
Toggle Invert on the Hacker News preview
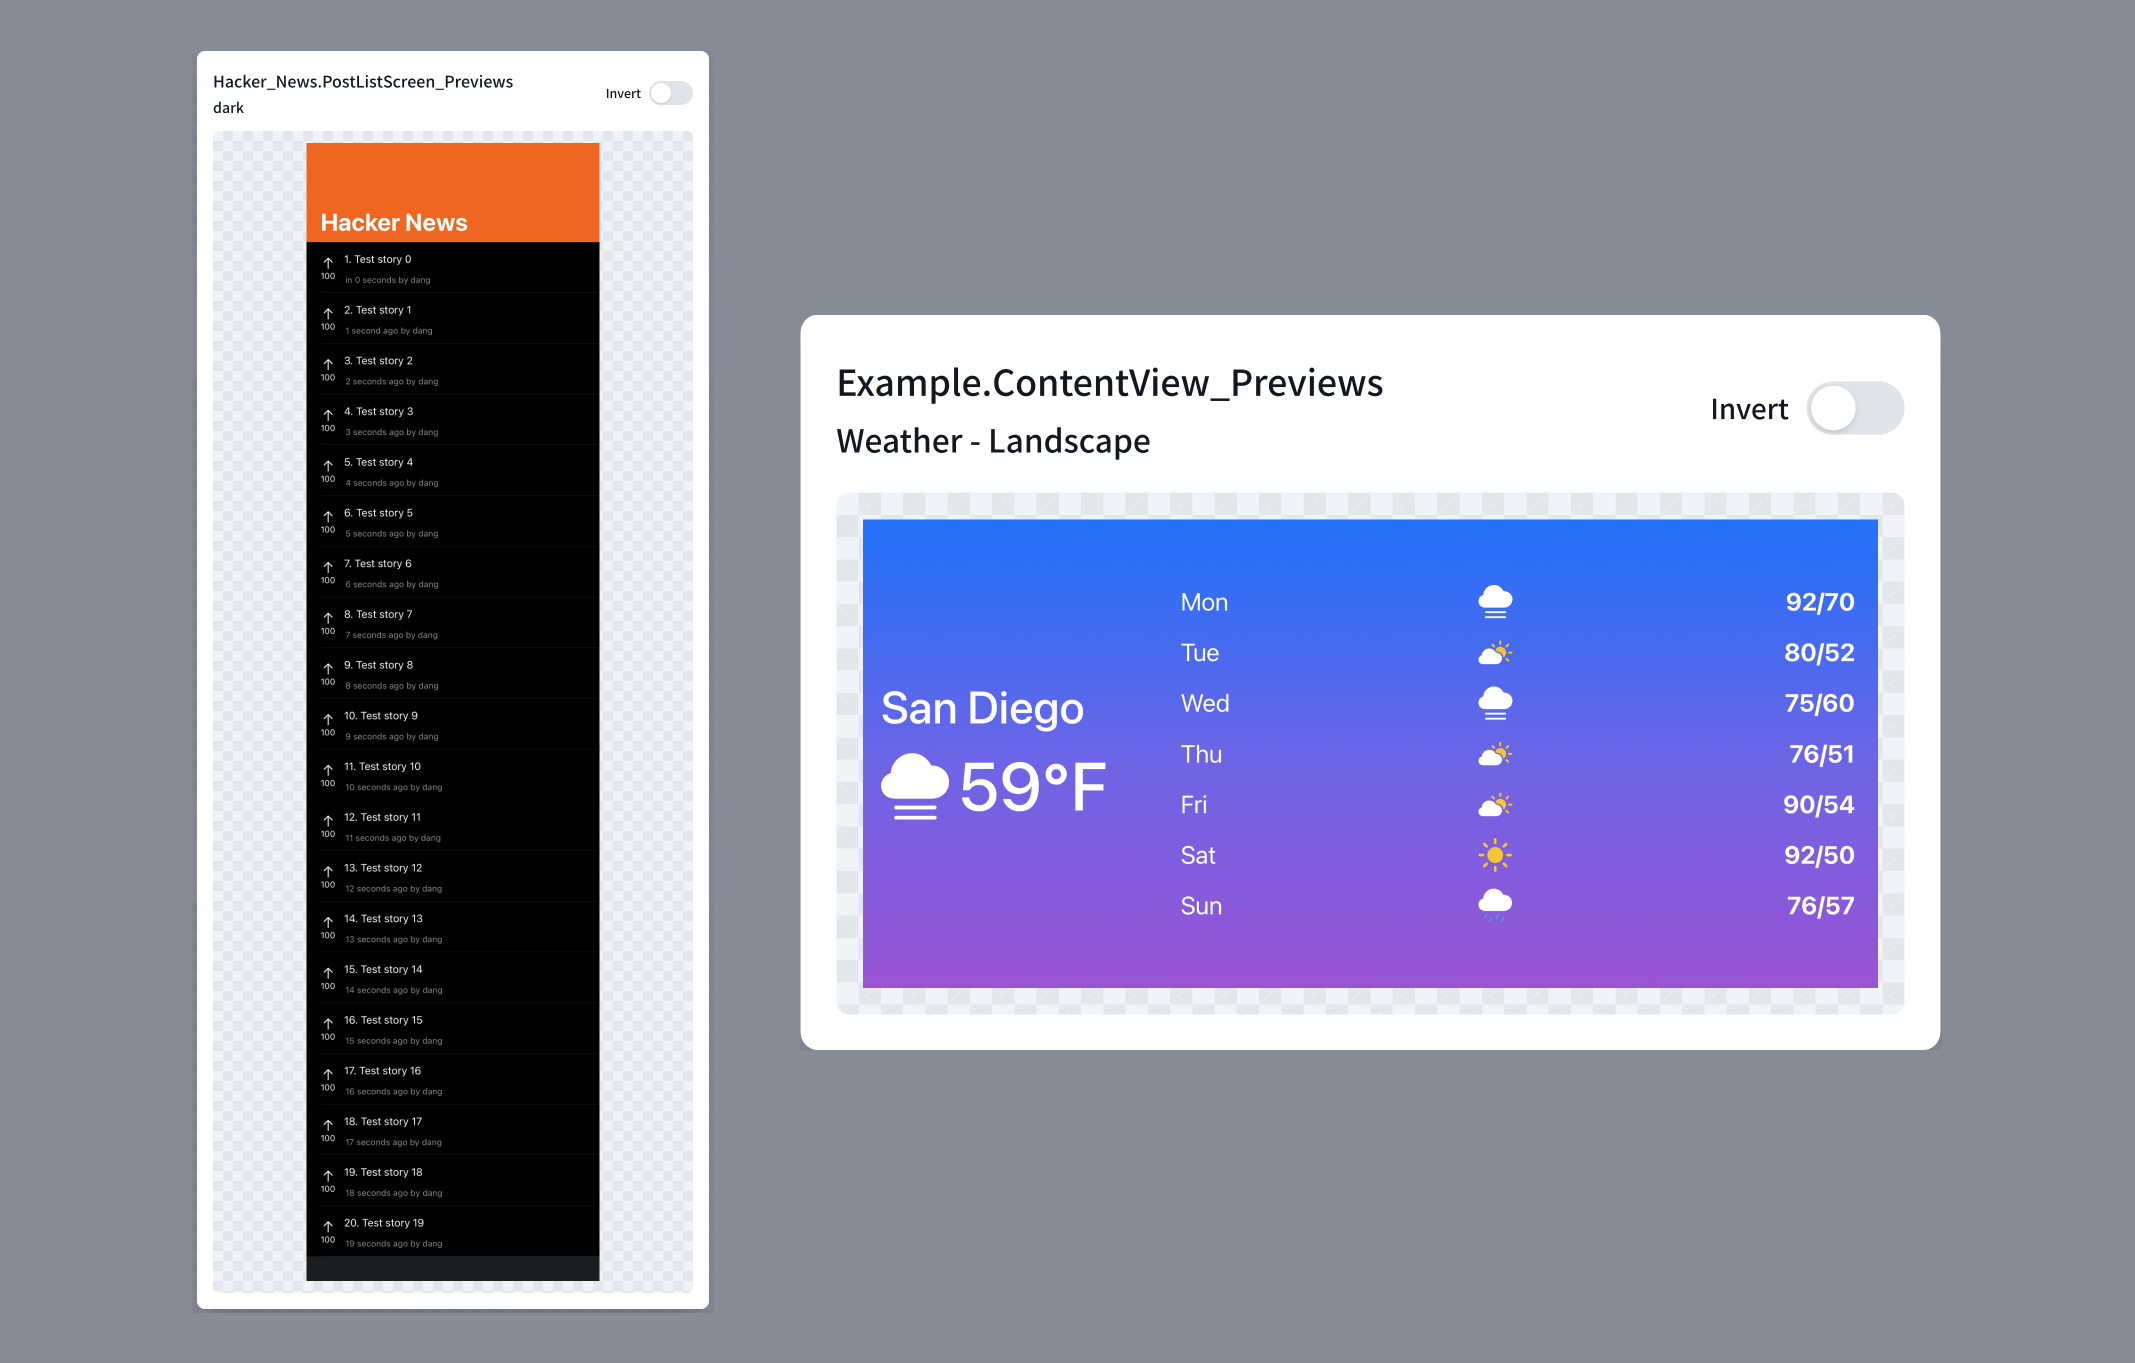click(670, 92)
